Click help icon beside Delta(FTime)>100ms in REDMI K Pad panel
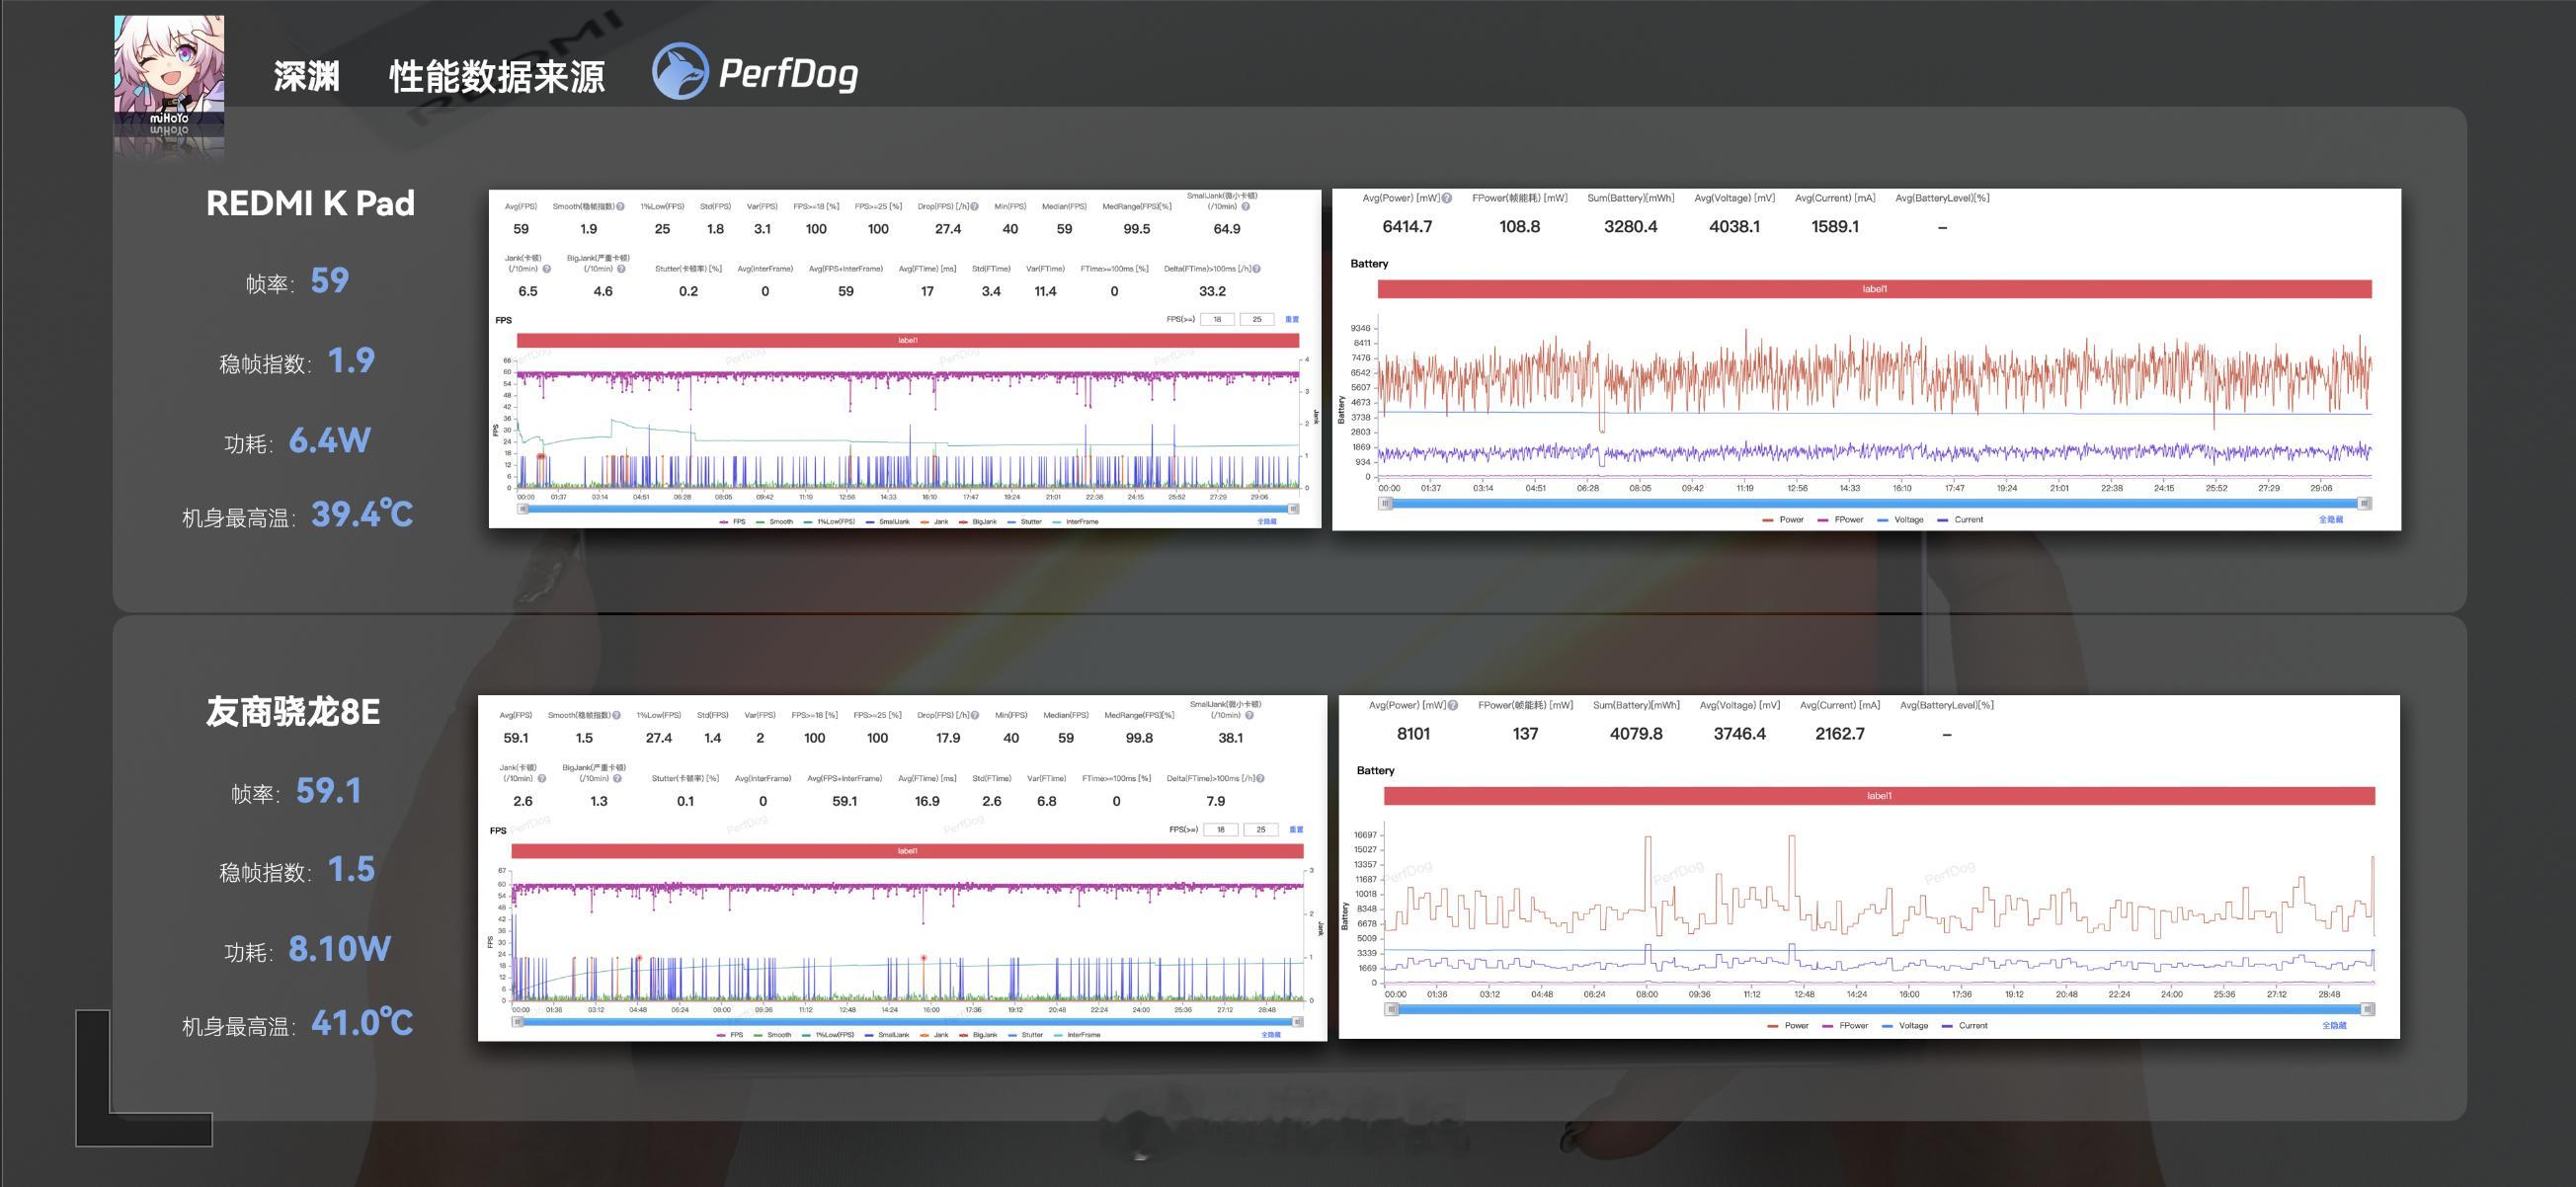Screen dimensions: 2576x1187 [1256, 269]
